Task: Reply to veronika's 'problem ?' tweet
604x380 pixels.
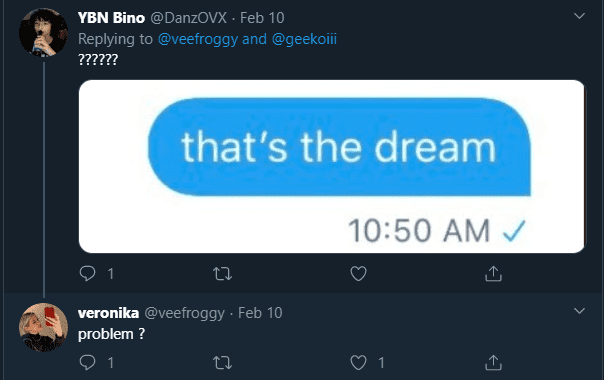Action: (87, 362)
